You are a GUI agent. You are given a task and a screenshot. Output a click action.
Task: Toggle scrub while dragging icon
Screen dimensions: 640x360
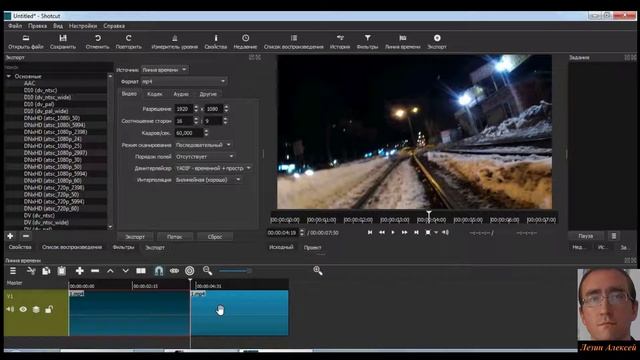pyautogui.click(x=174, y=271)
